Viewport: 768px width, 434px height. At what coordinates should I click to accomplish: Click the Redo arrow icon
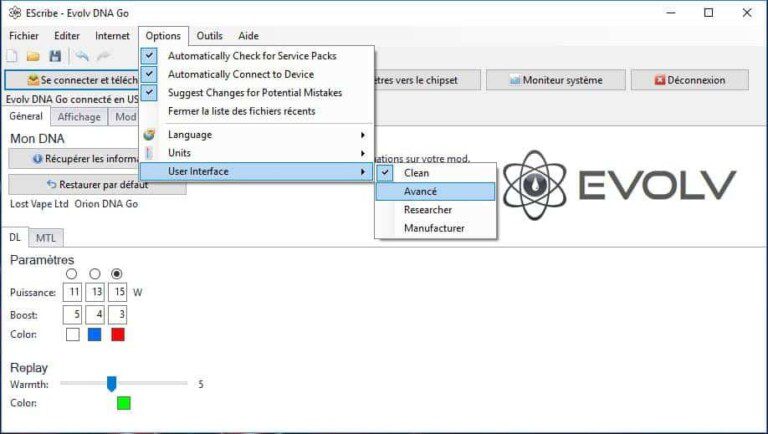pos(103,56)
